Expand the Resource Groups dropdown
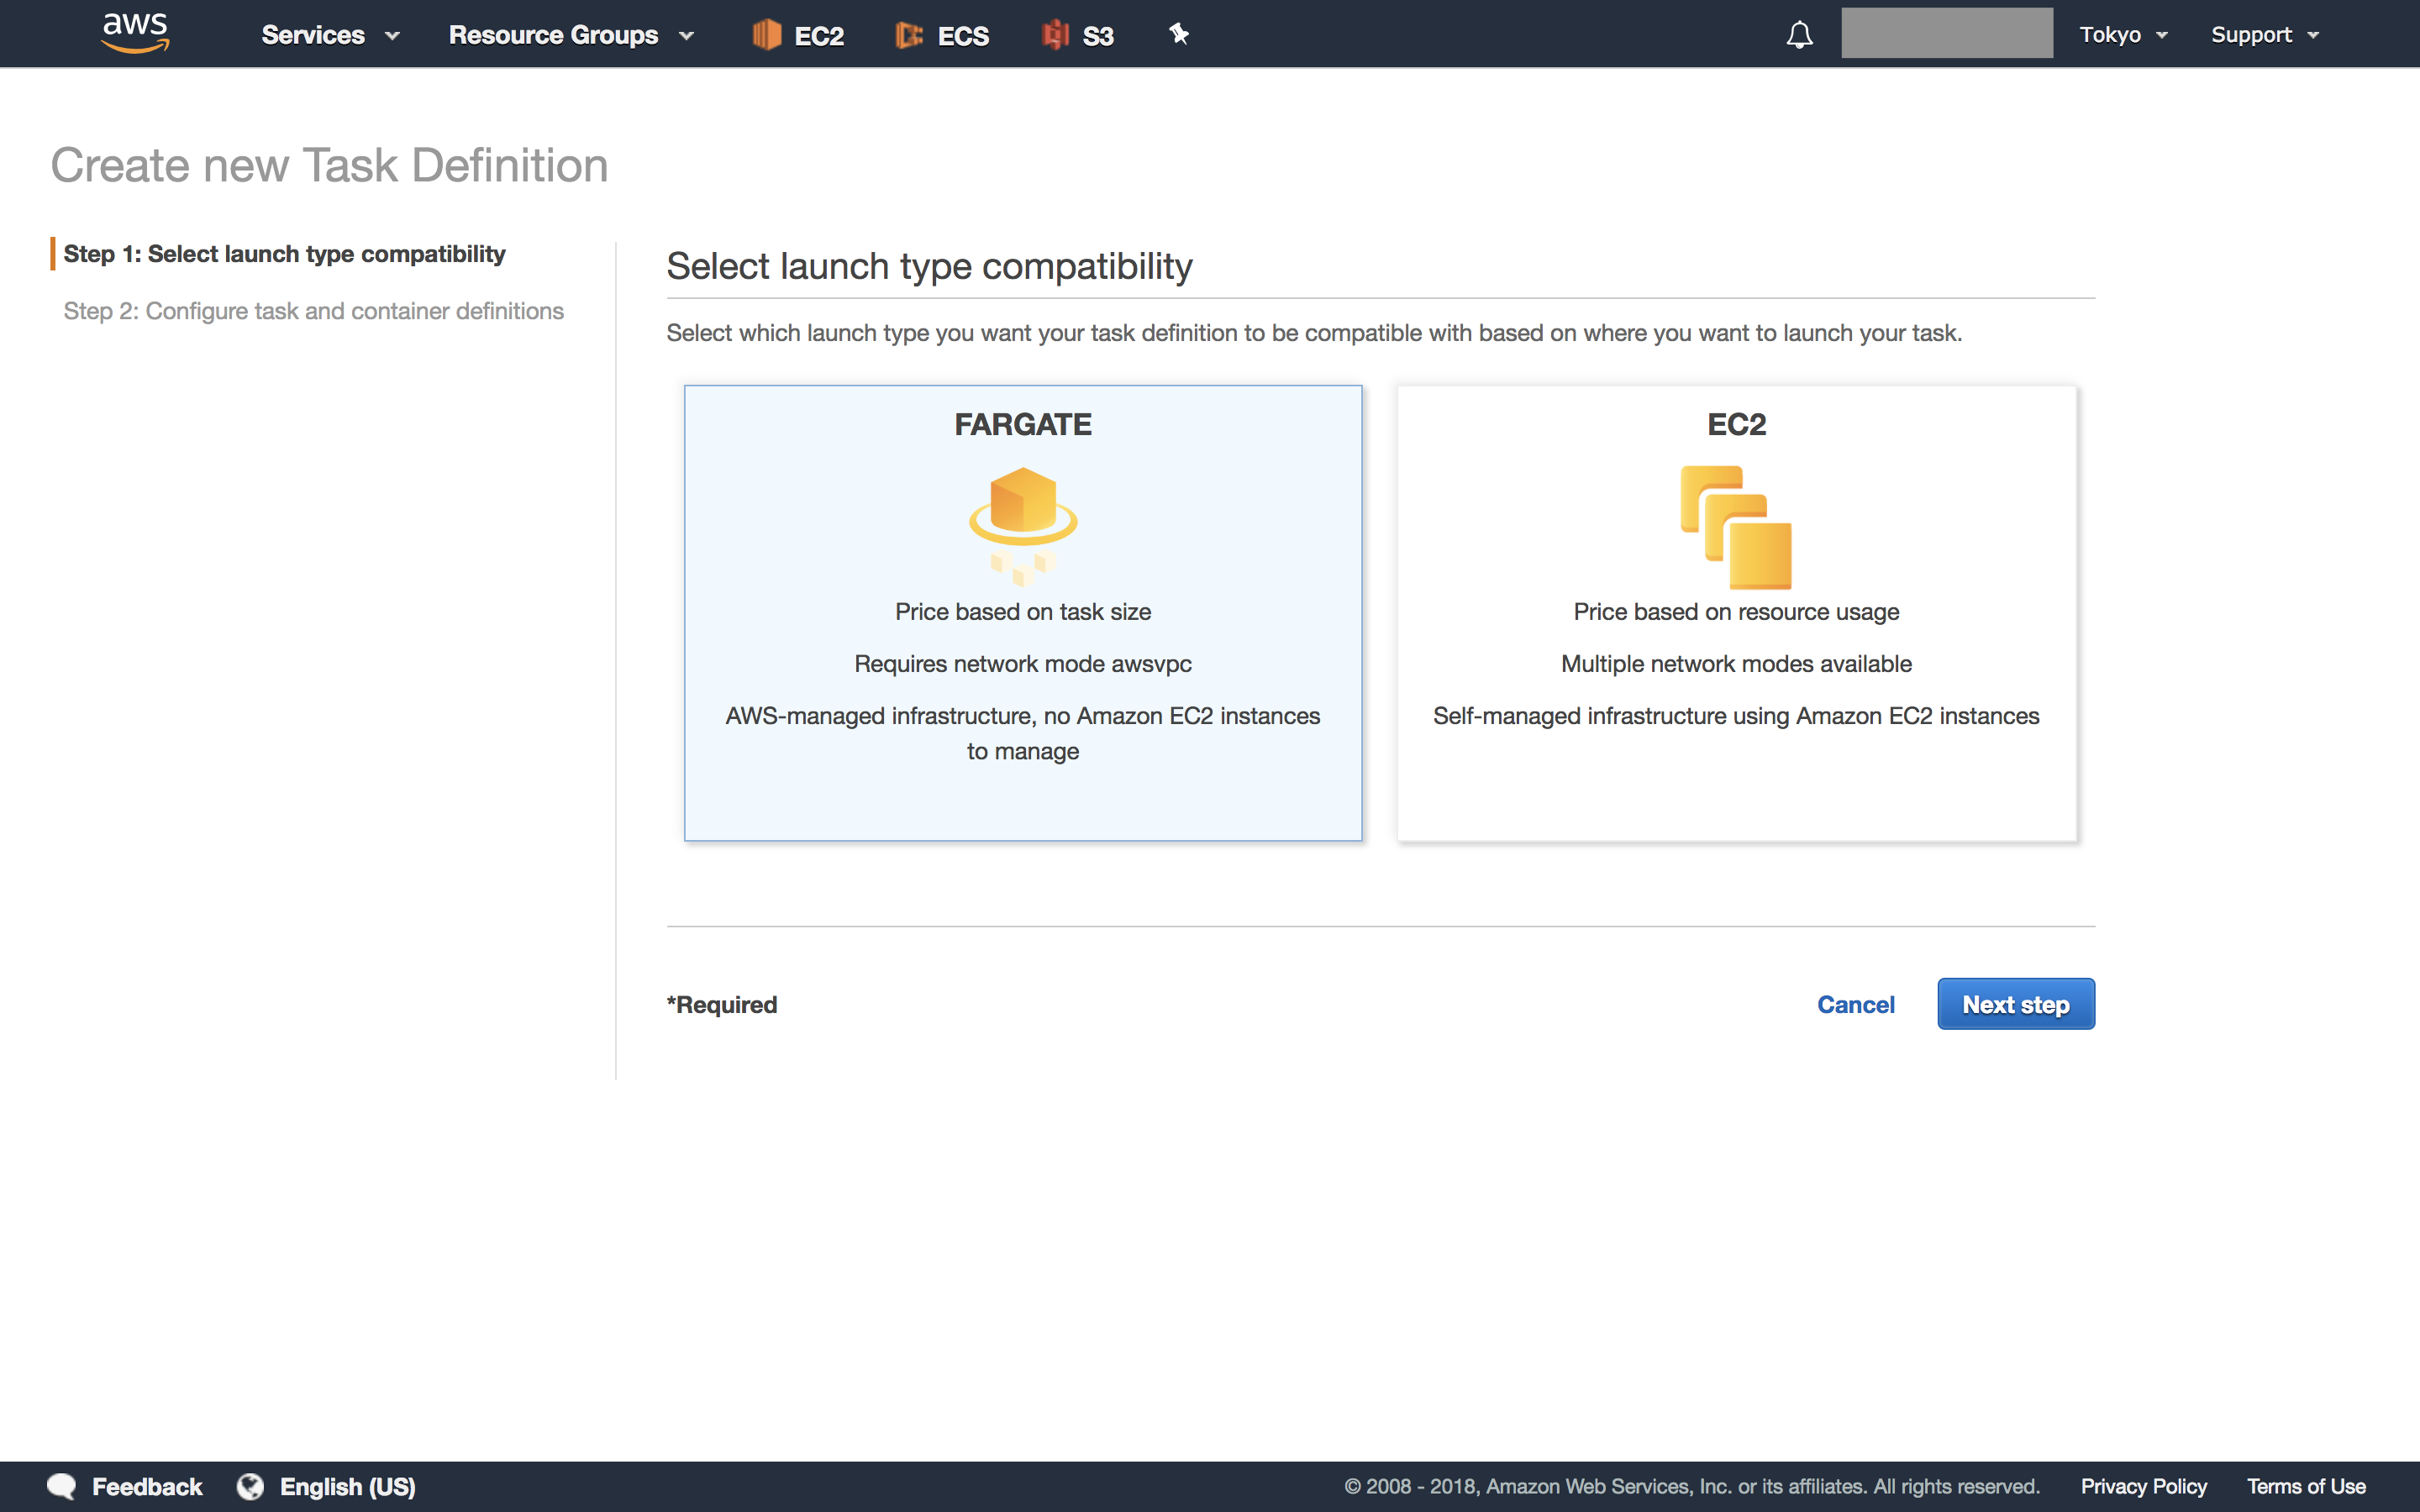 [571, 35]
